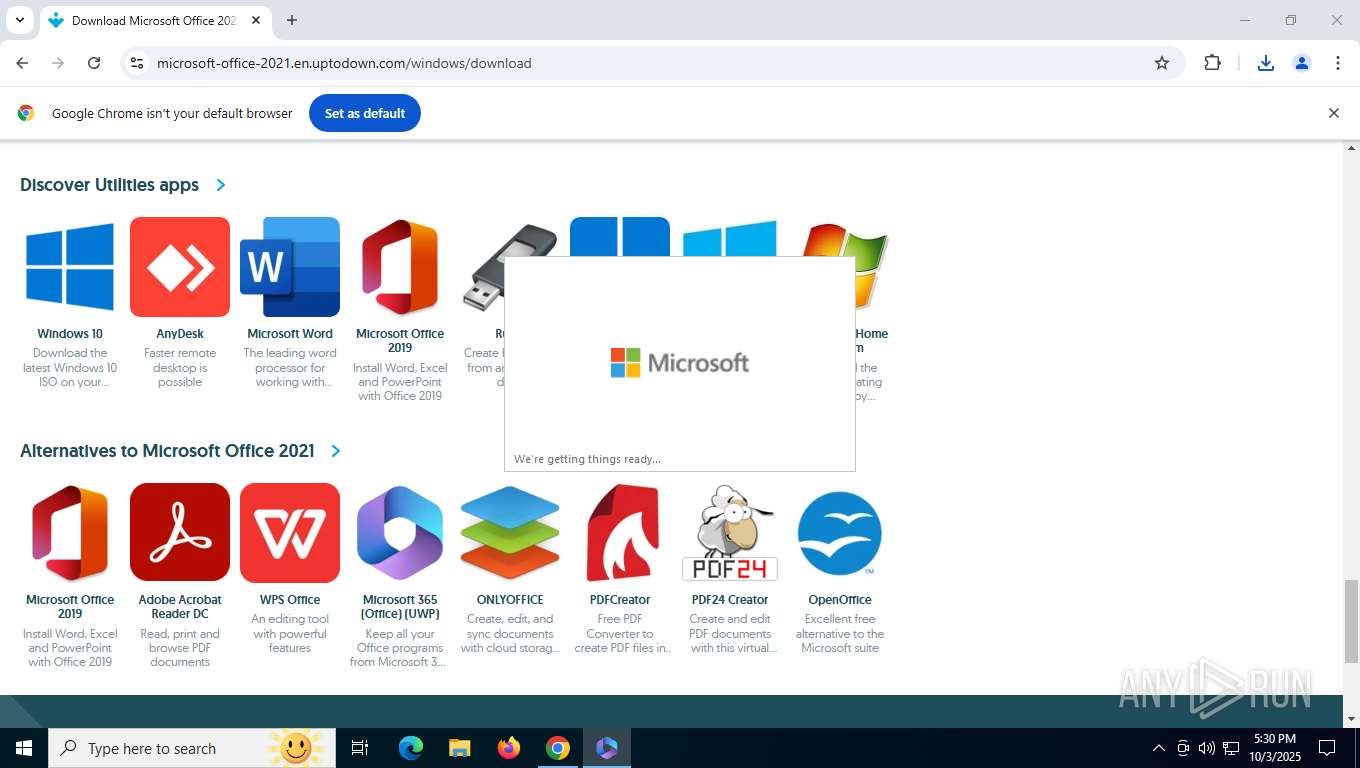Go back to the previous page
This screenshot has width=1360, height=768.
pyautogui.click(x=22, y=63)
